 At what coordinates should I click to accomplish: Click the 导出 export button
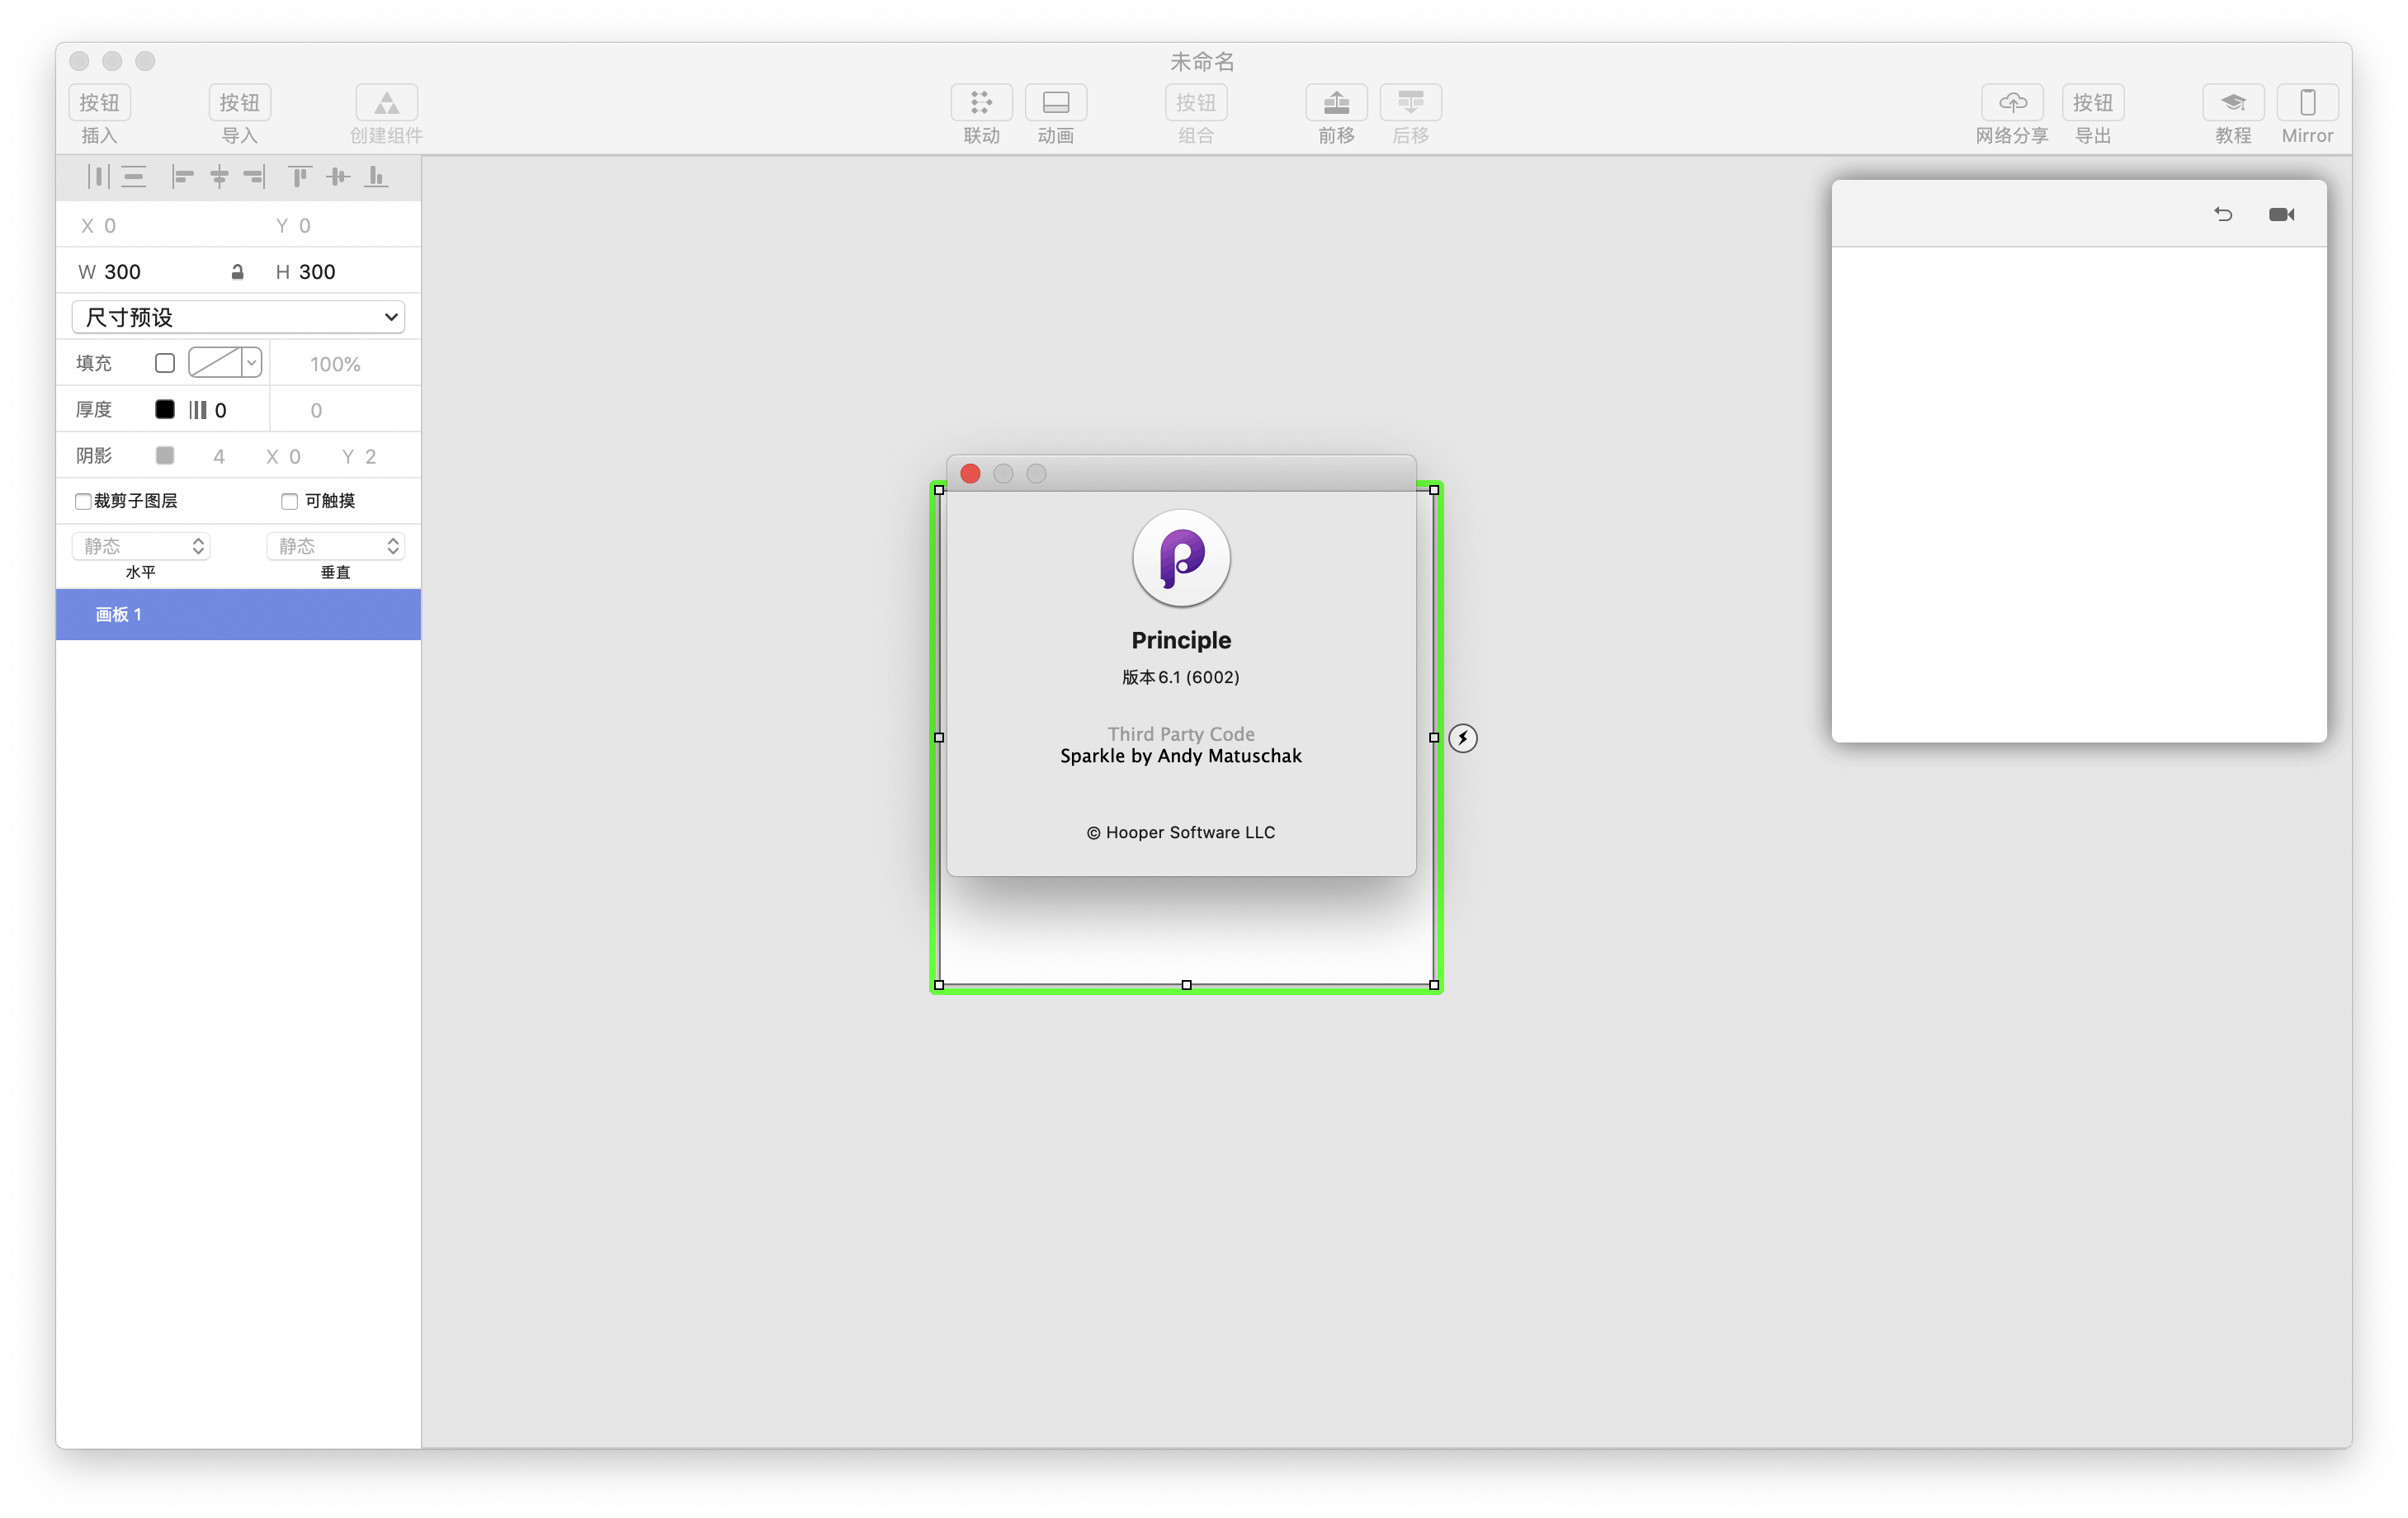click(x=2092, y=102)
